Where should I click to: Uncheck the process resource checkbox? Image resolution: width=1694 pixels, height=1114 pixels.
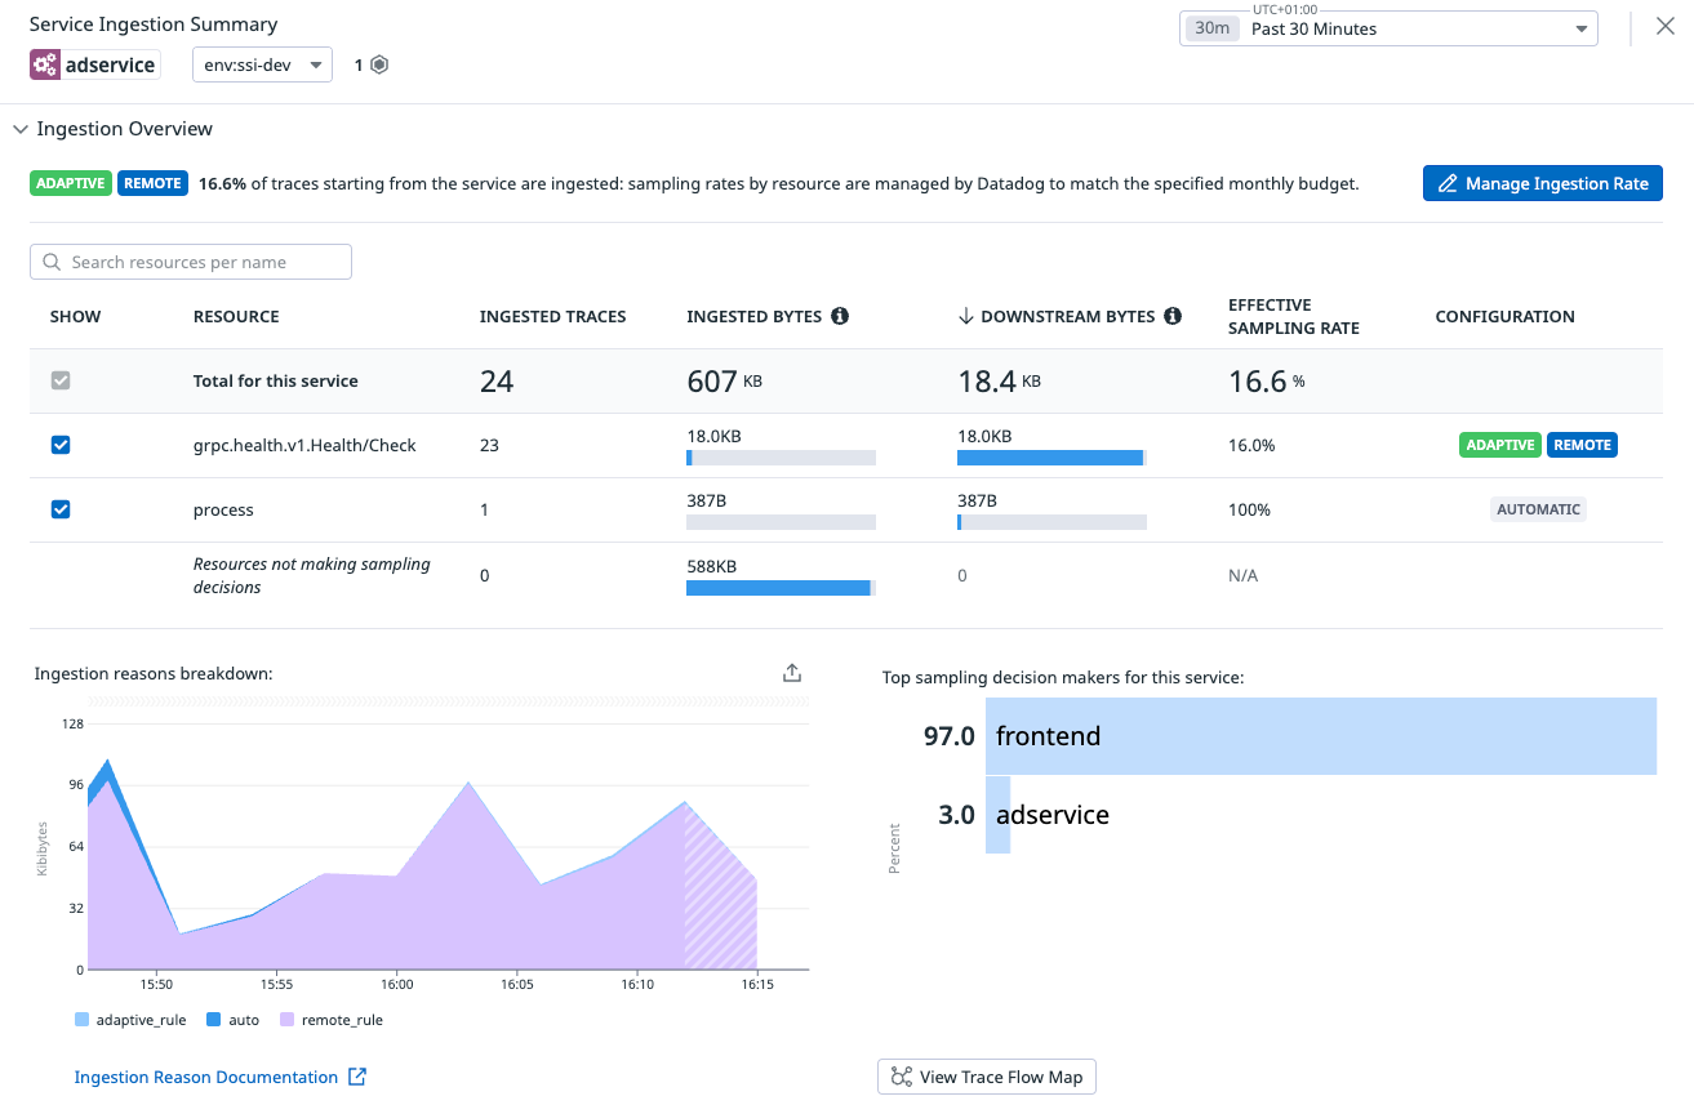[60, 509]
